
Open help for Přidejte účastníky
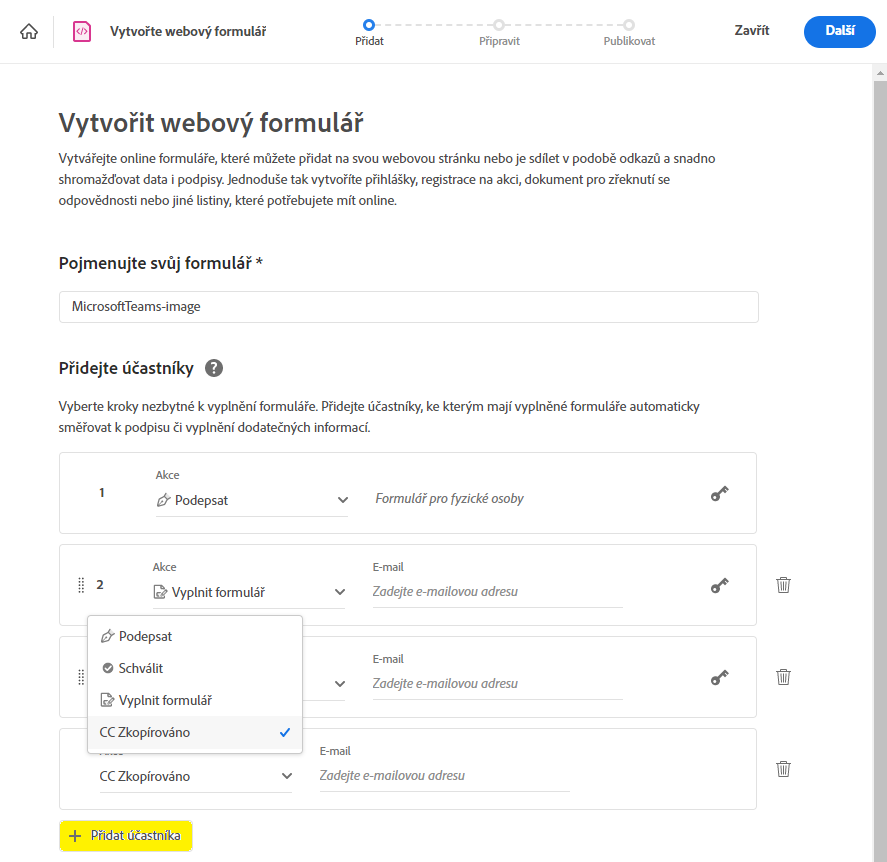214,368
